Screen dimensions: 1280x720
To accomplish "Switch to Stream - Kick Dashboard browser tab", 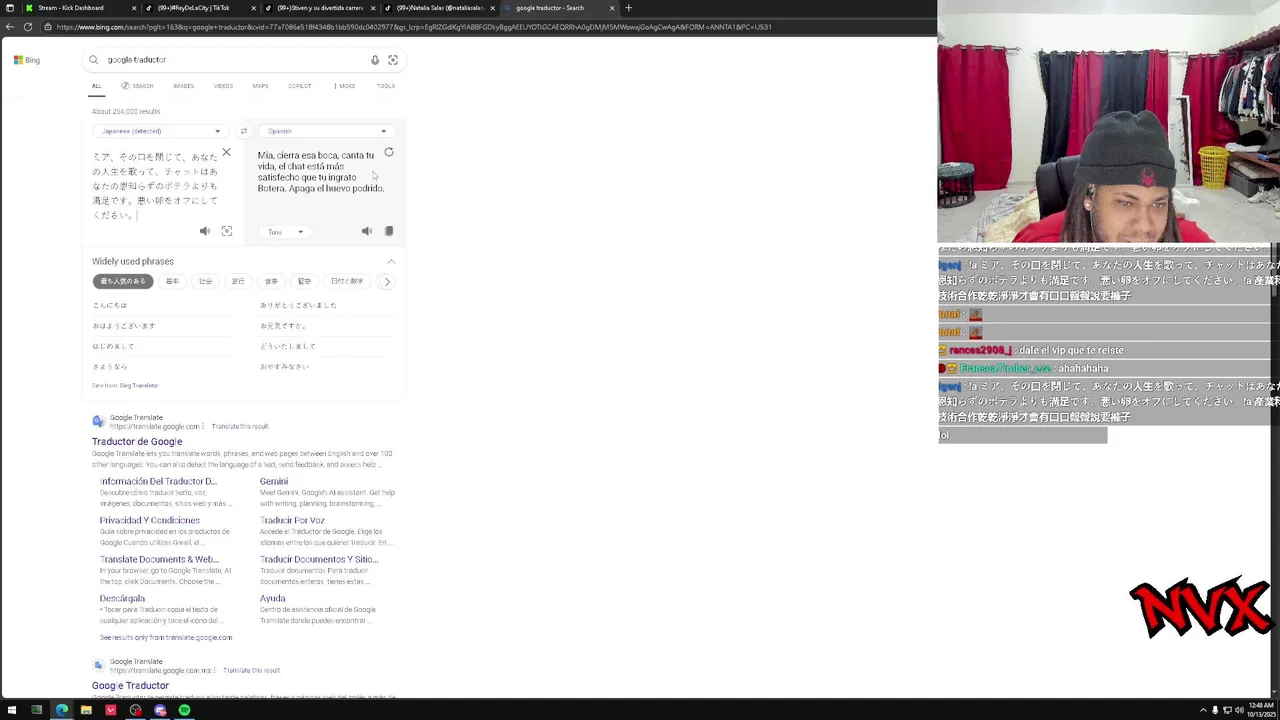I will click(70, 8).
